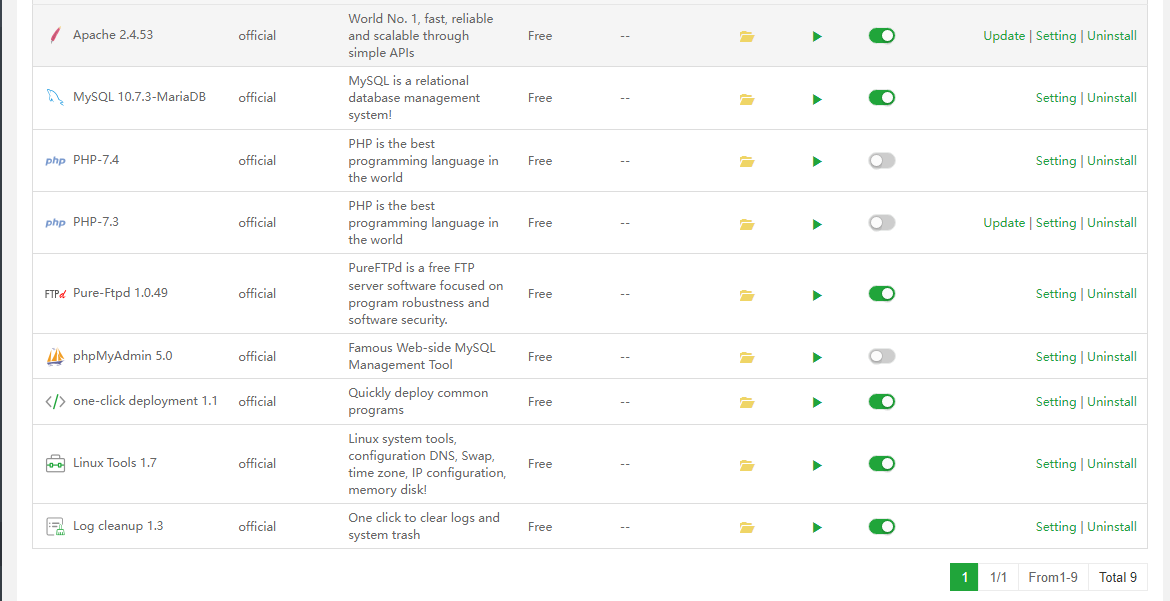Click Update for Apache 2.4.53
The image size is (1170, 601).
1004,36
